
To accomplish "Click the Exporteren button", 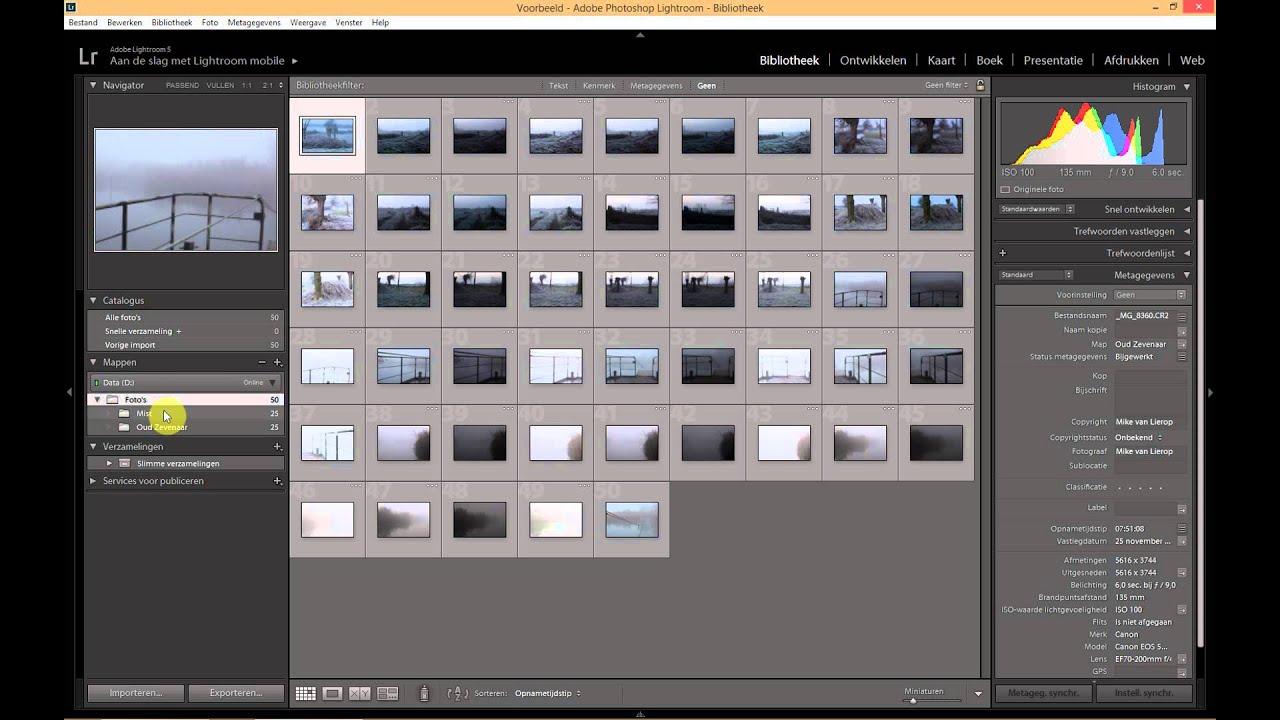I will point(236,693).
